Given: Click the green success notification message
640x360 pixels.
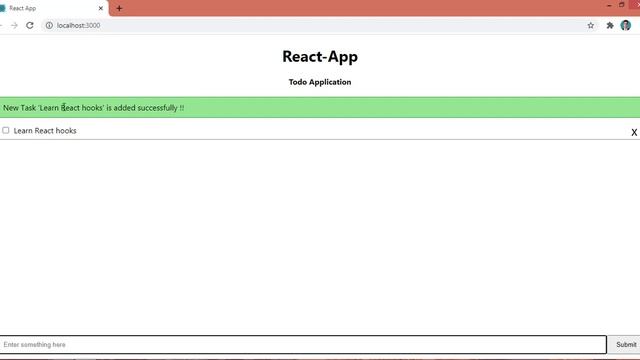Looking at the screenshot, I should click(320, 108).
